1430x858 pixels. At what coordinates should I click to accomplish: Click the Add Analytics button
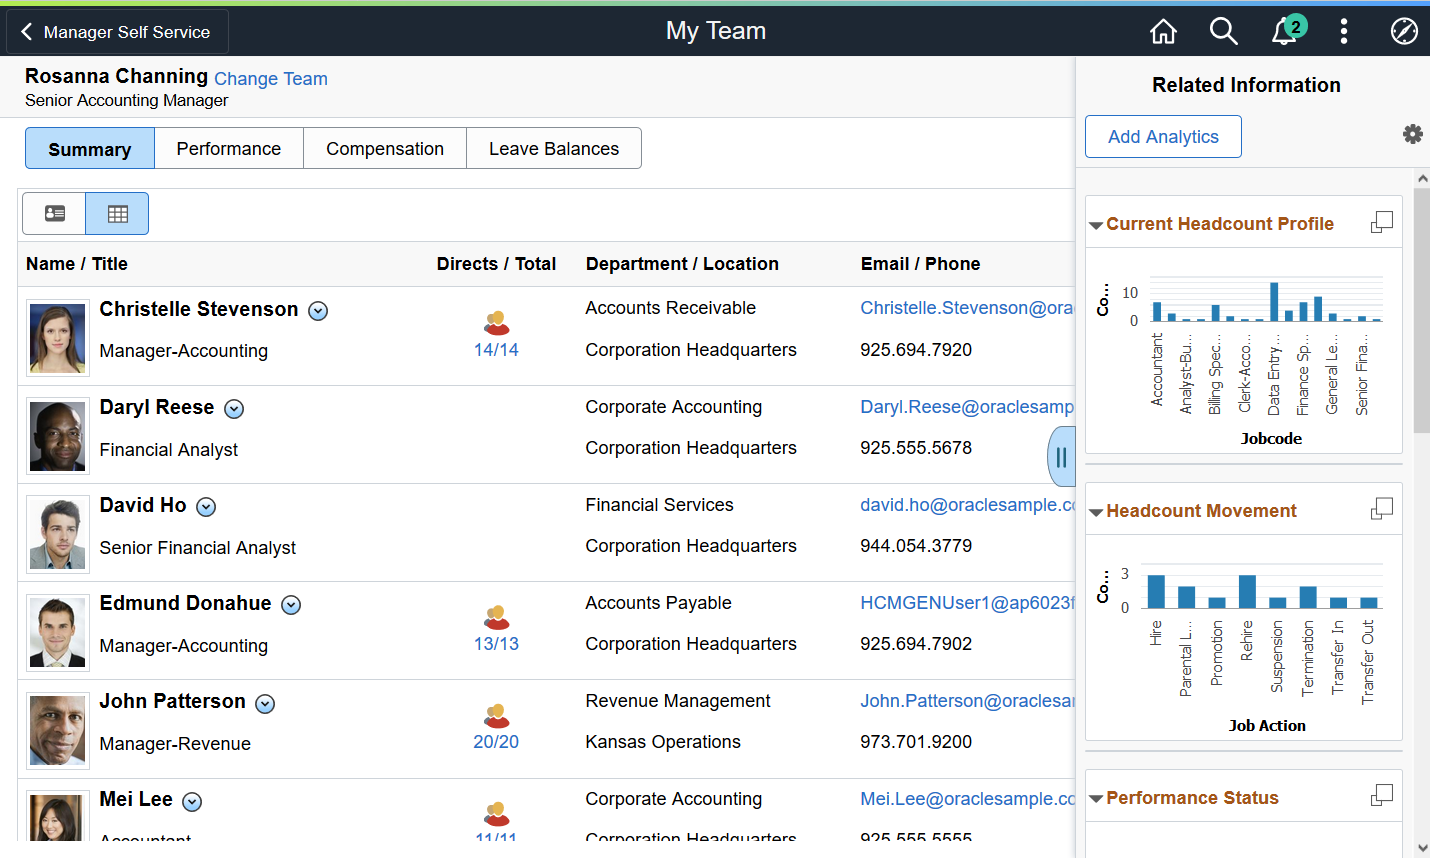click(1163, 137)
